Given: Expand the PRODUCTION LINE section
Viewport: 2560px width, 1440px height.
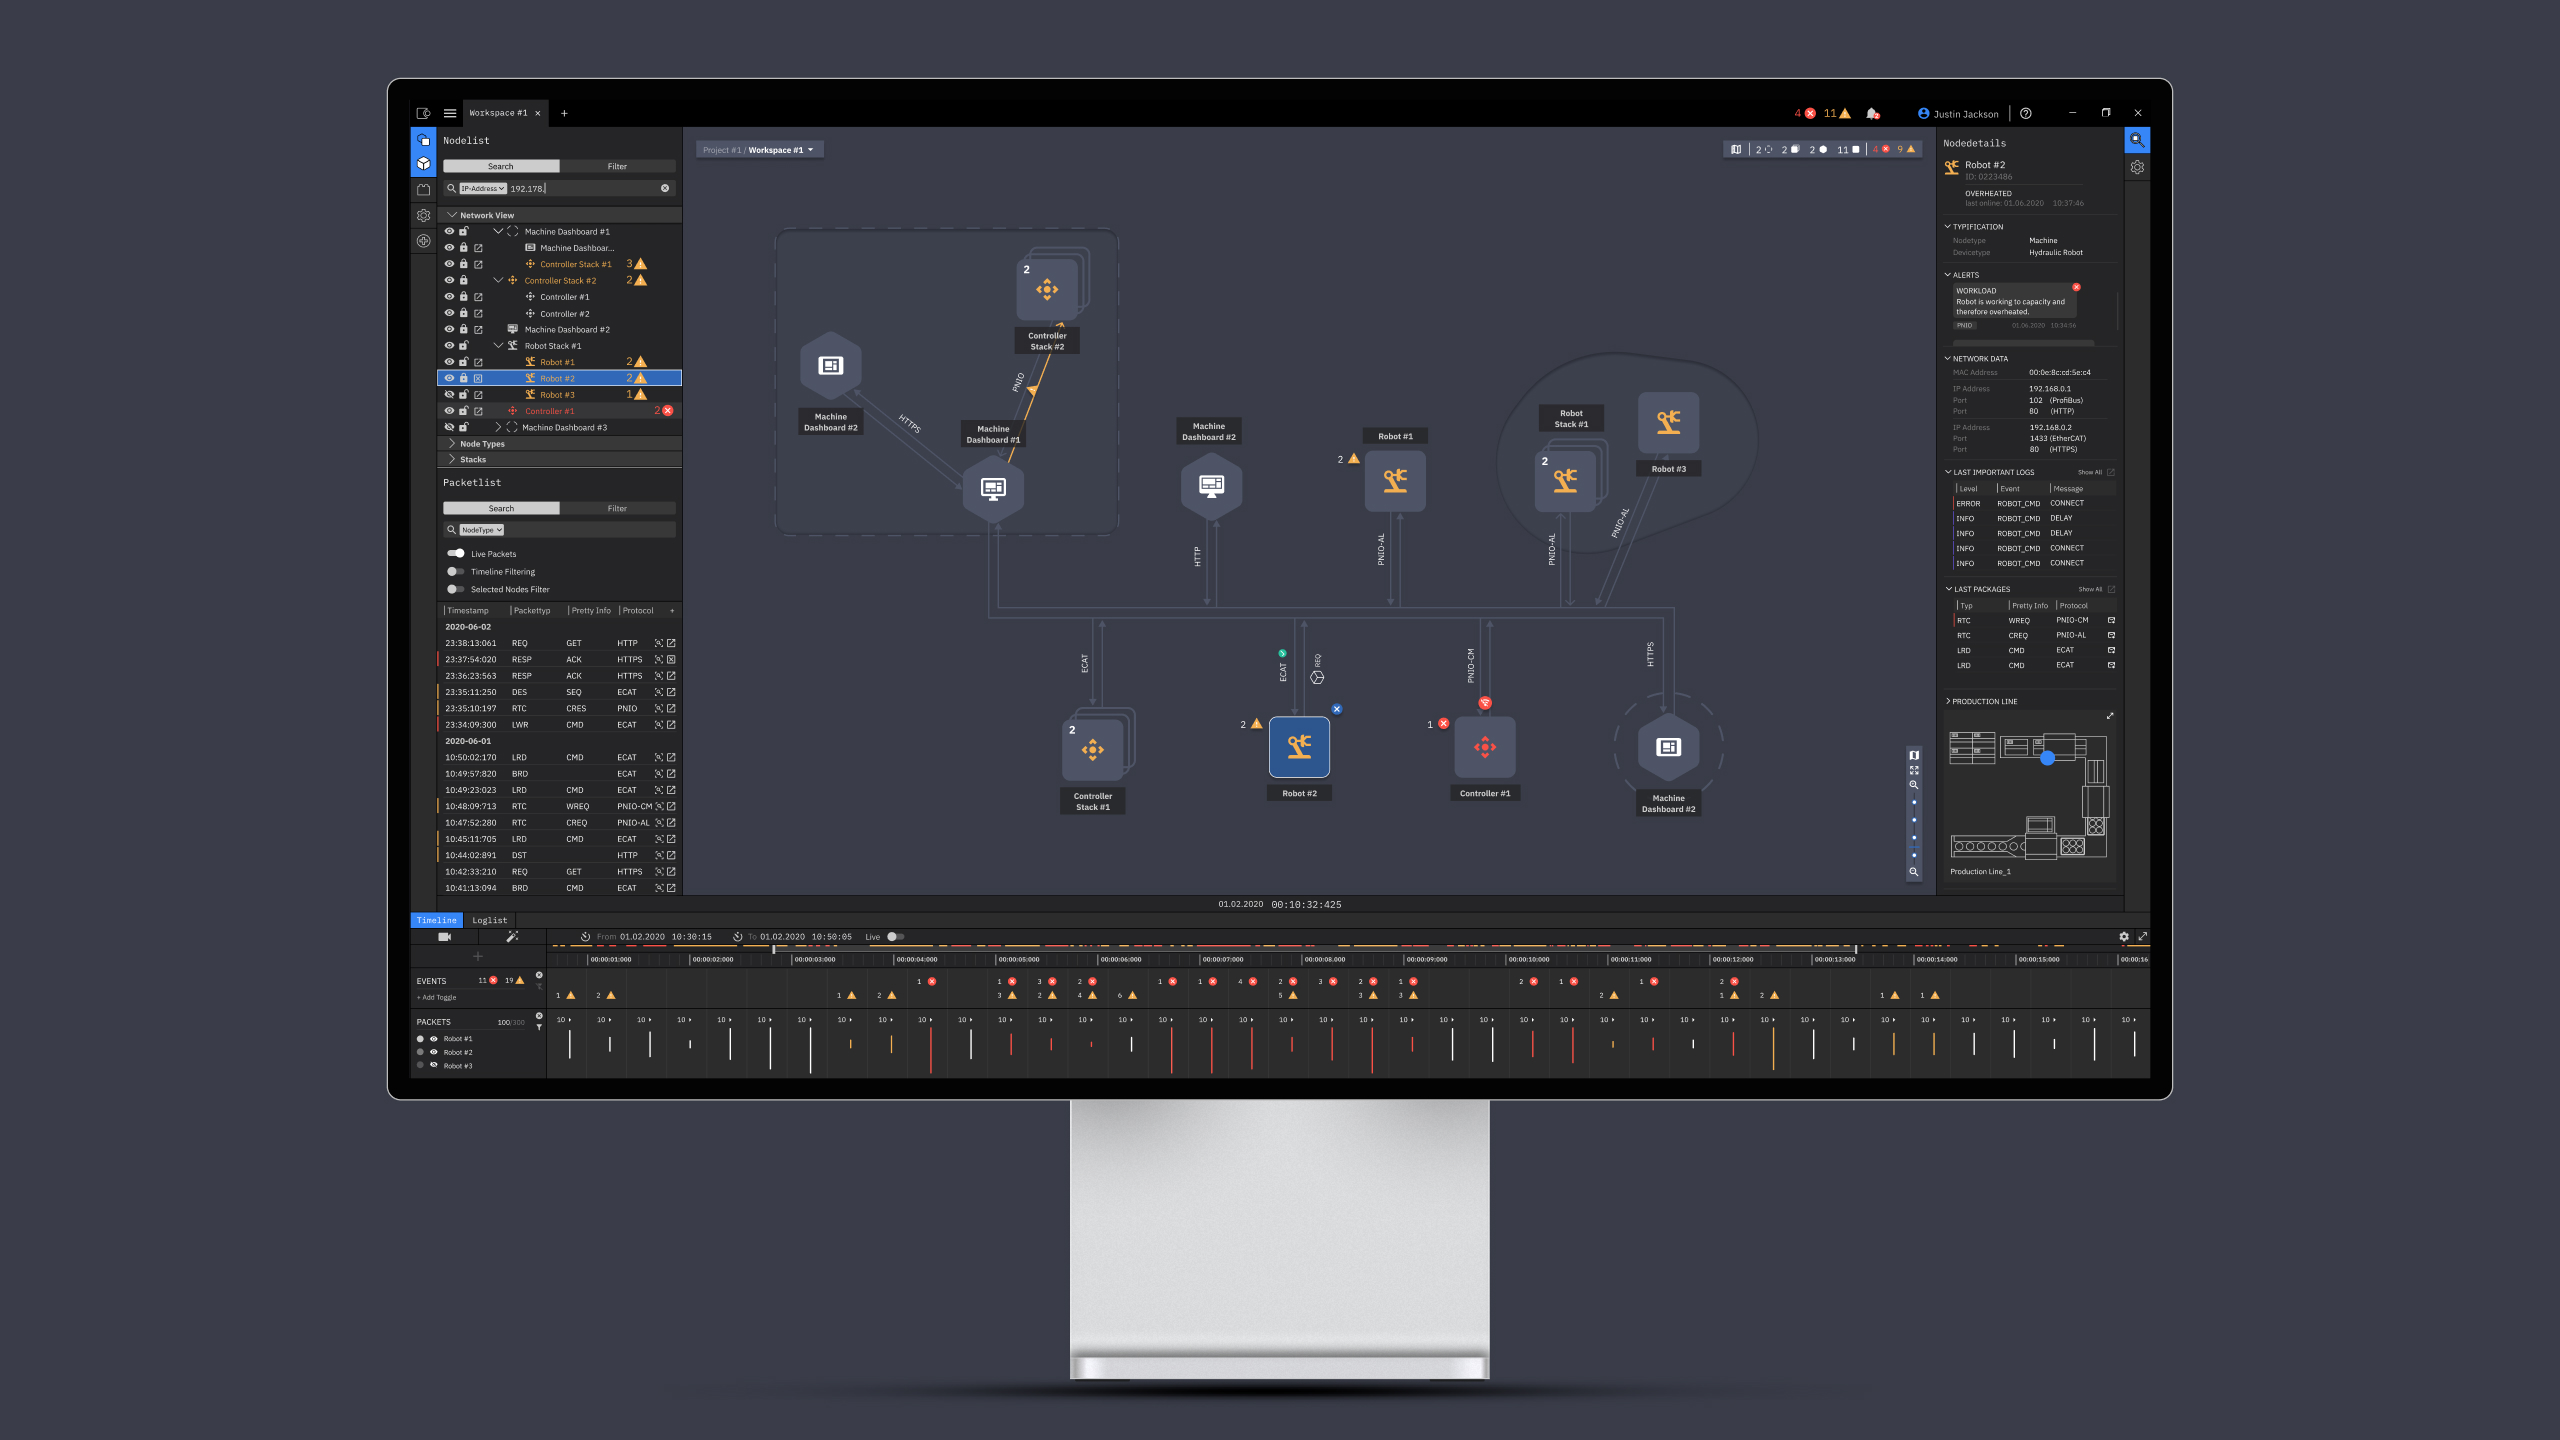Looking at the screenshot, I should tap(1948, 701).
